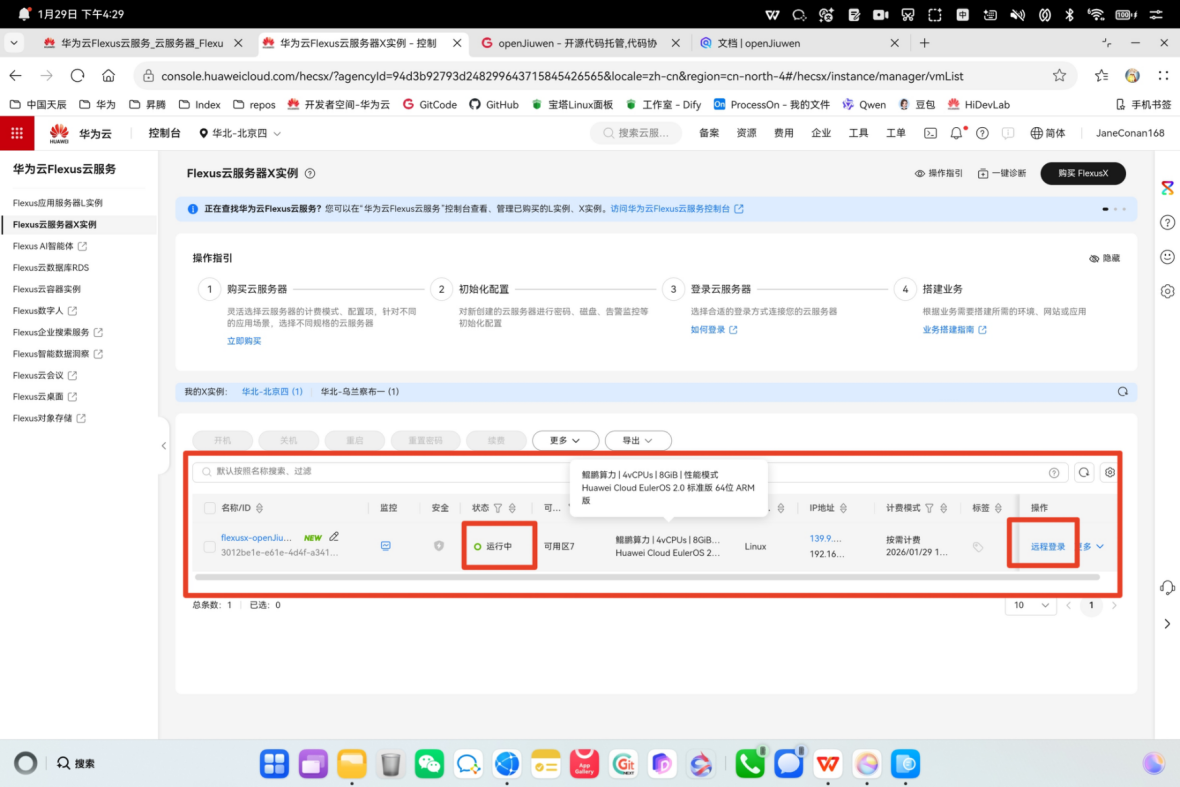Select the flexusx-openJiu instance checkbox
Screen dimensions: 1180x787
tap(209, 546)
